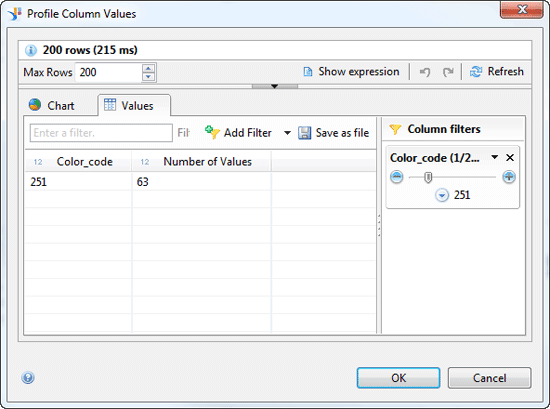Click Show expression document icon
550x409 pixels.
308,72
